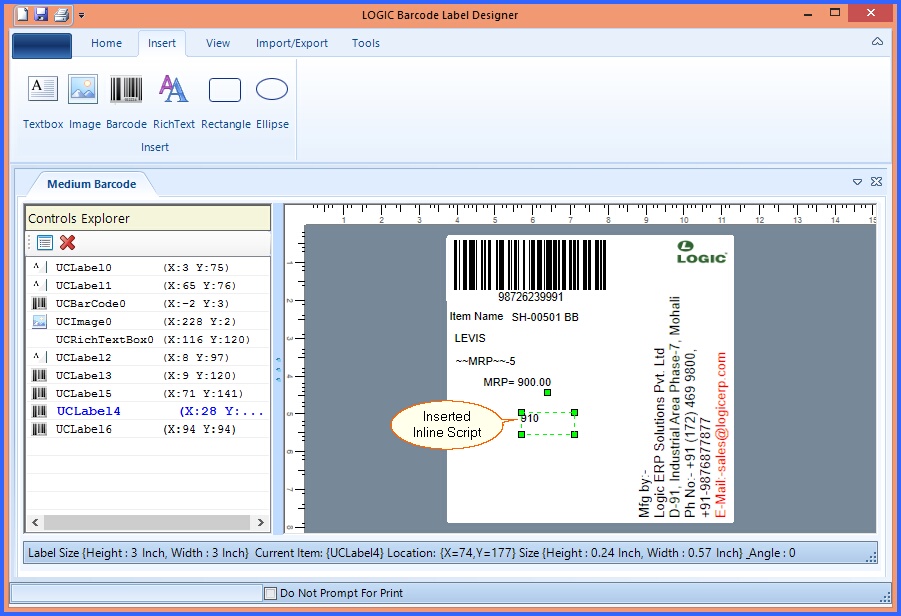Insert an Image control
This screenshot has width=901, height=616.
pos(84,102)
